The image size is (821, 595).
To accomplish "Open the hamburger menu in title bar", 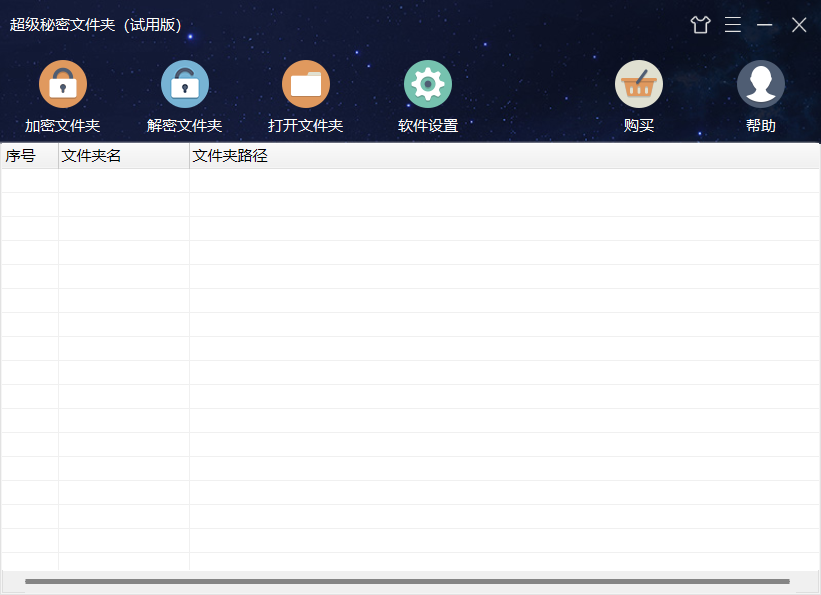I will 733,25.
